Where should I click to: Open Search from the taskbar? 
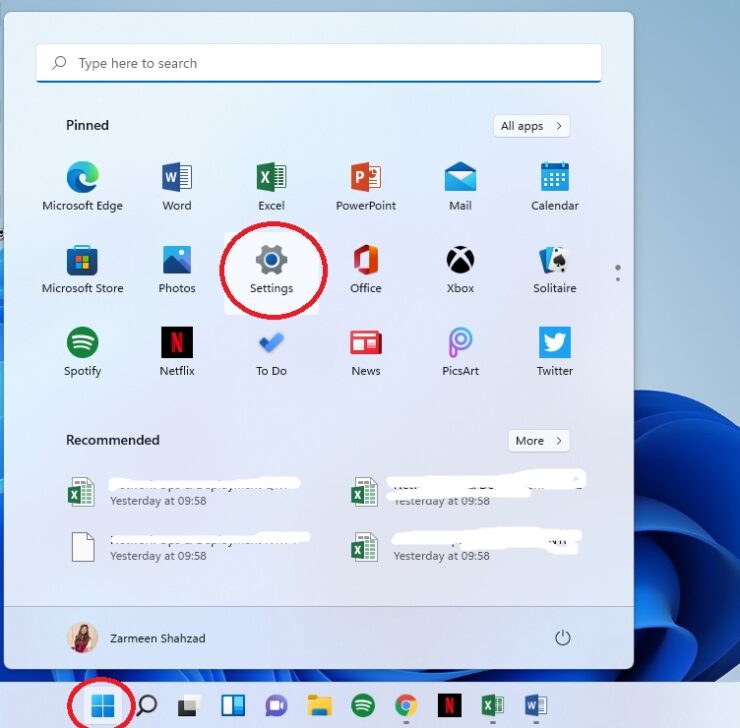[146, 706]
